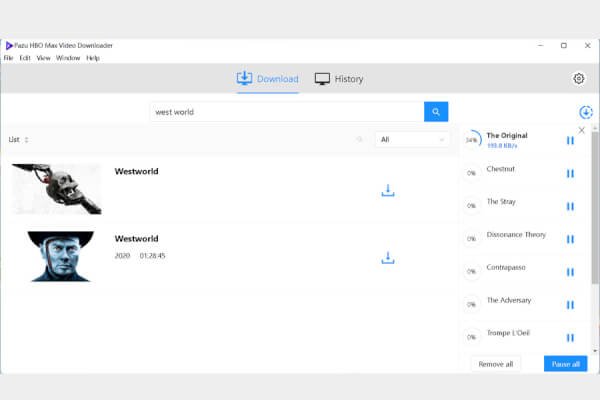Switch to the History tab

[339, 79]
